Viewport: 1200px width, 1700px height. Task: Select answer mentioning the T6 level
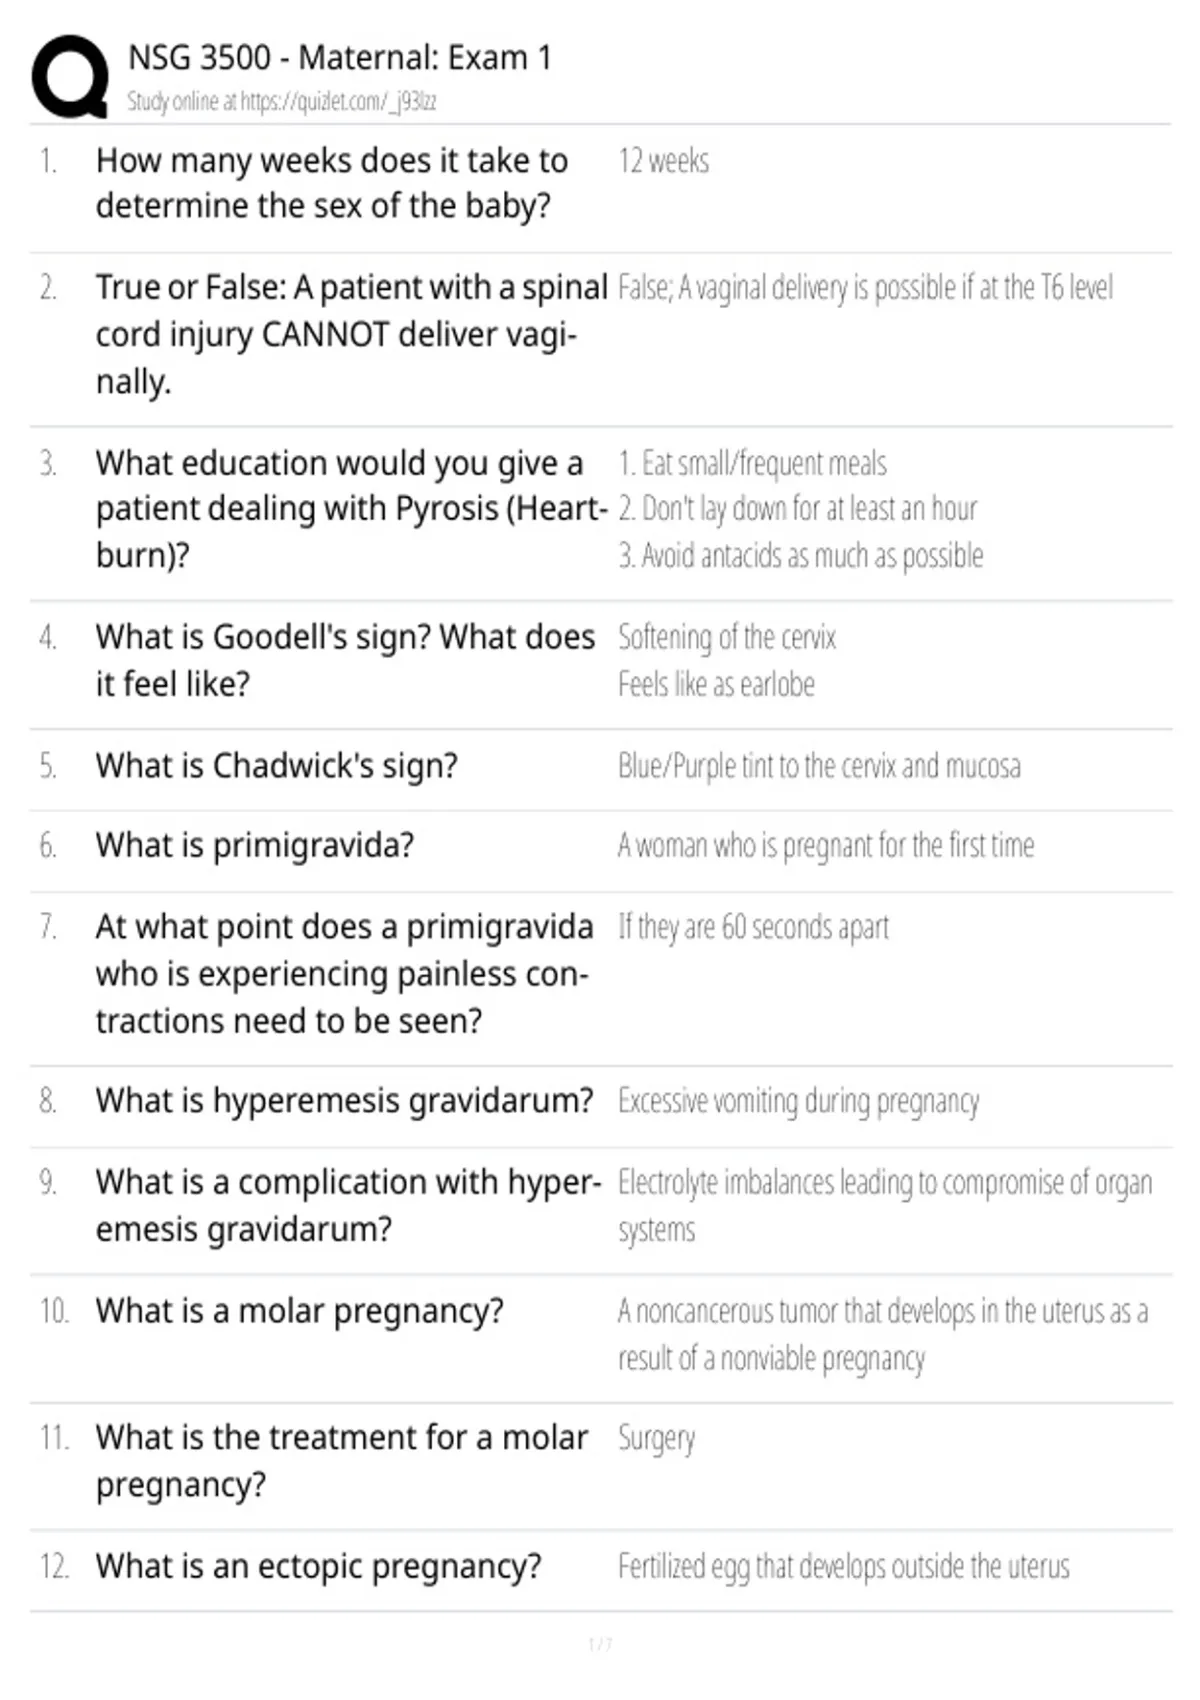tap(865, 288)
